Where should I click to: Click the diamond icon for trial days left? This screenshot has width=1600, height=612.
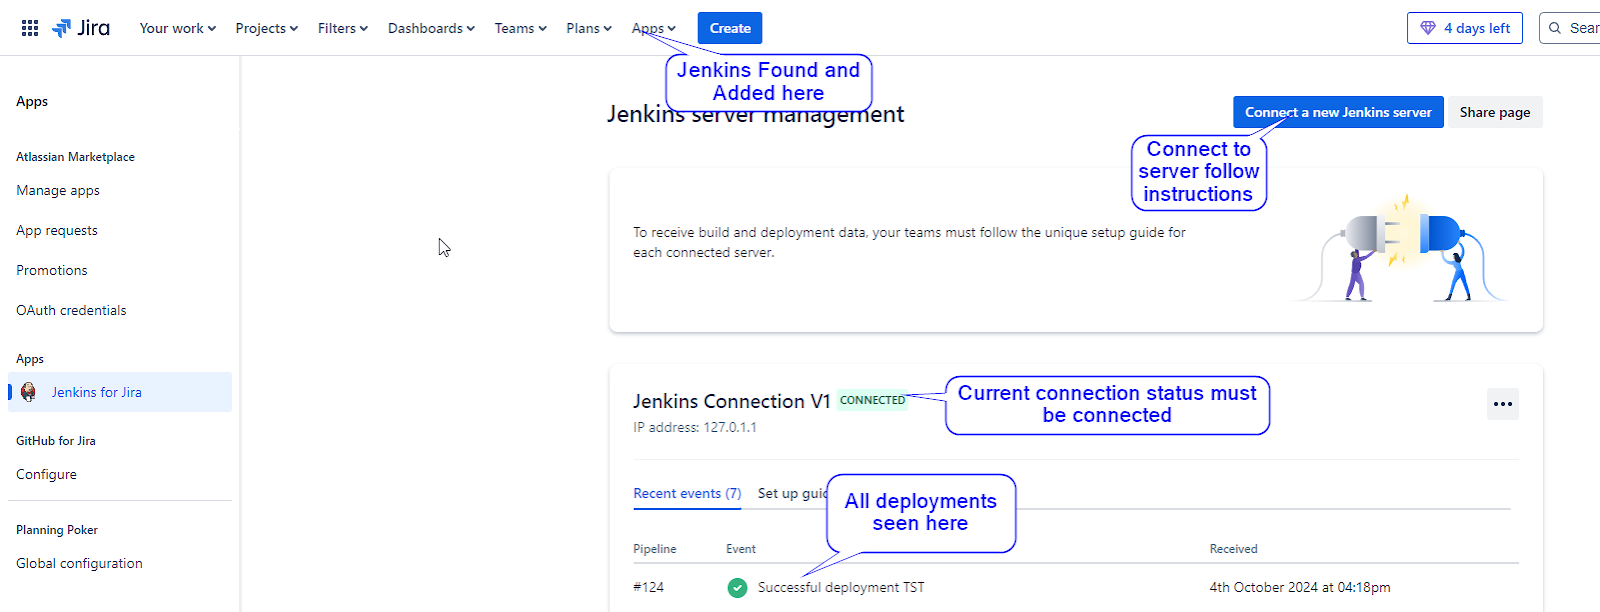pyautogui.click(x=1428, y=28)
